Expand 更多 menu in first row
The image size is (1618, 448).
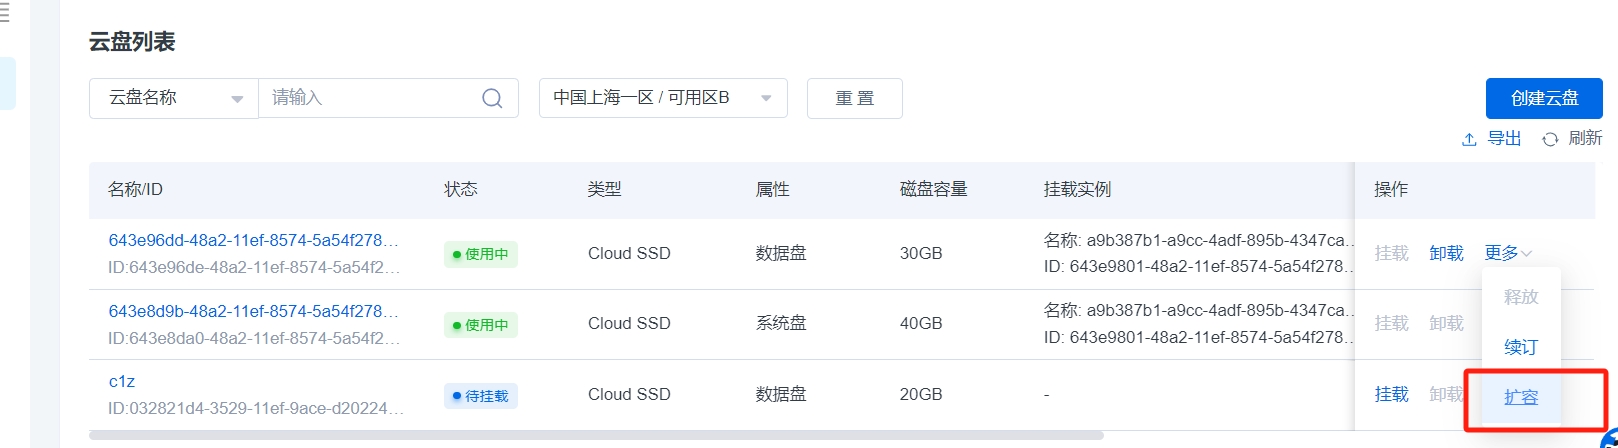coord(1507,253)
